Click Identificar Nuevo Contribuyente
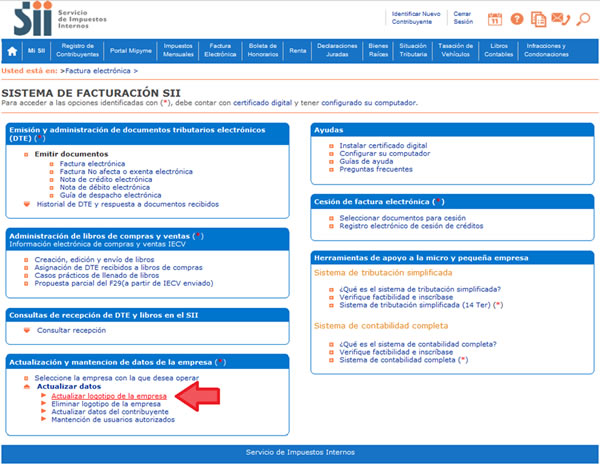600x465 pixels. (x=416, y=18)
